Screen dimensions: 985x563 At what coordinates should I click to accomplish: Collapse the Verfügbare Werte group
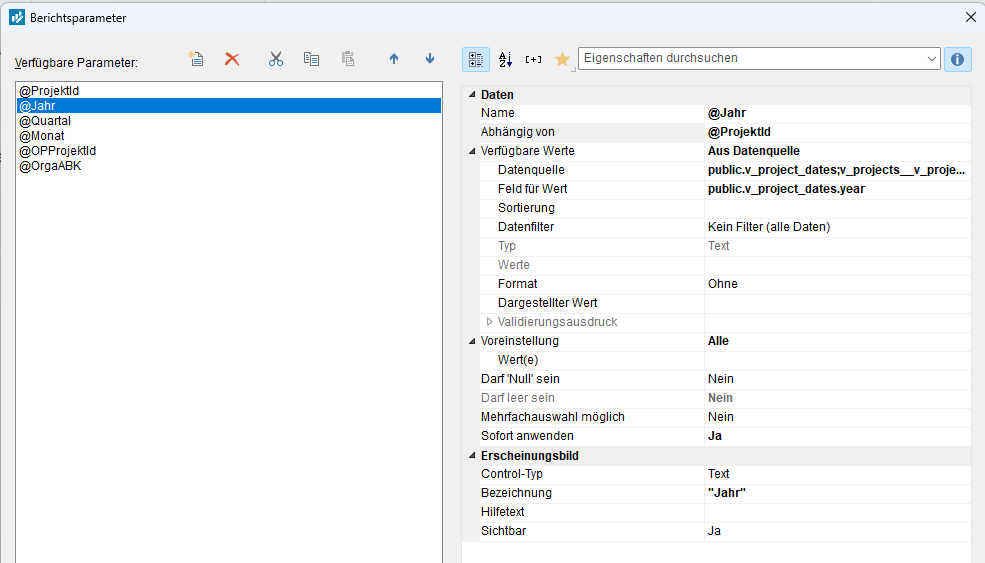pyautogui.click(x=472, y=151)
